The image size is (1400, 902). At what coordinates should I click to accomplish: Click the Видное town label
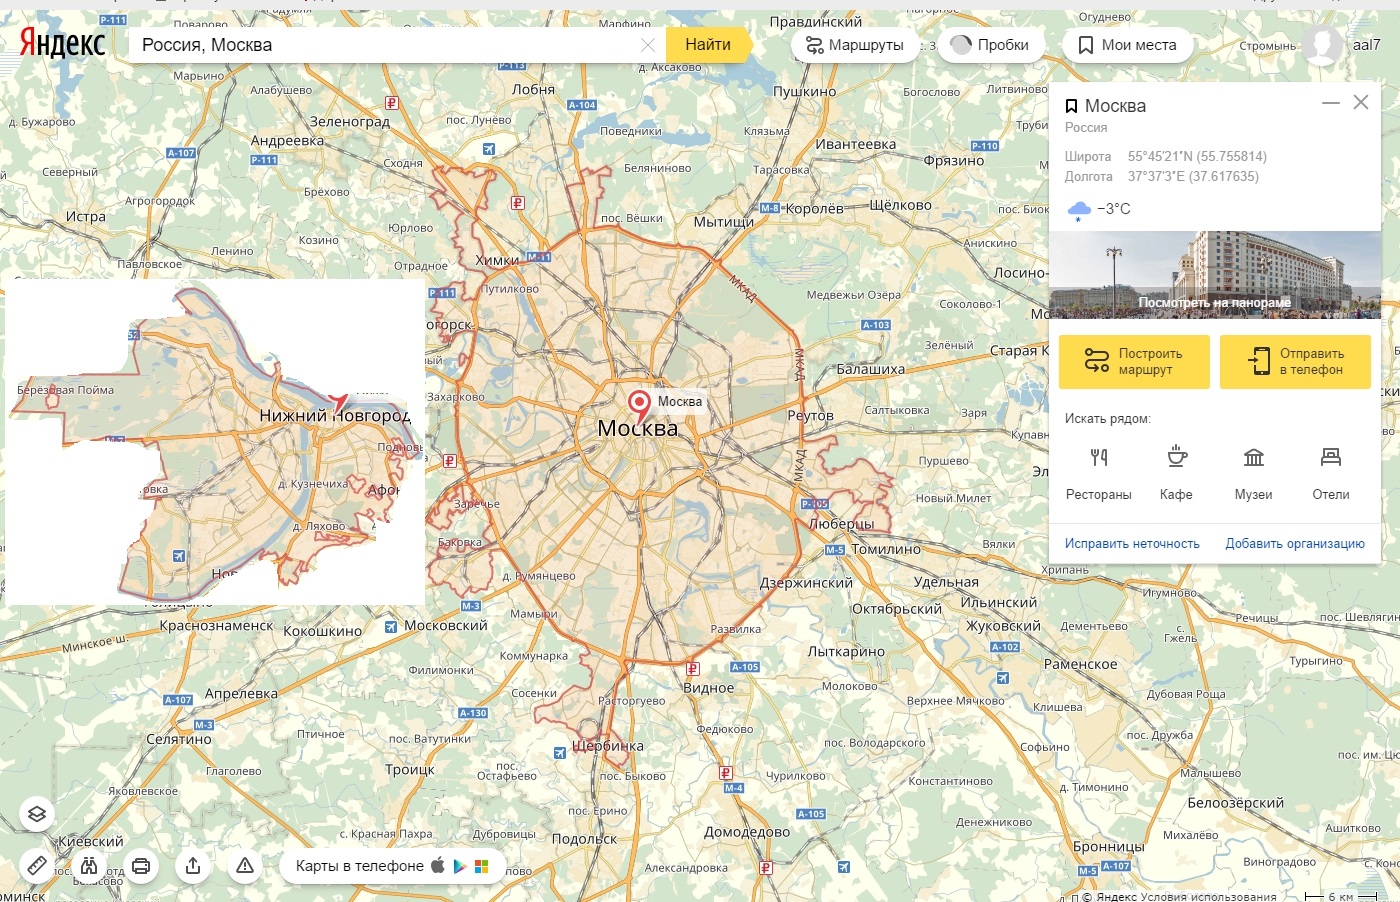[708, 688]
